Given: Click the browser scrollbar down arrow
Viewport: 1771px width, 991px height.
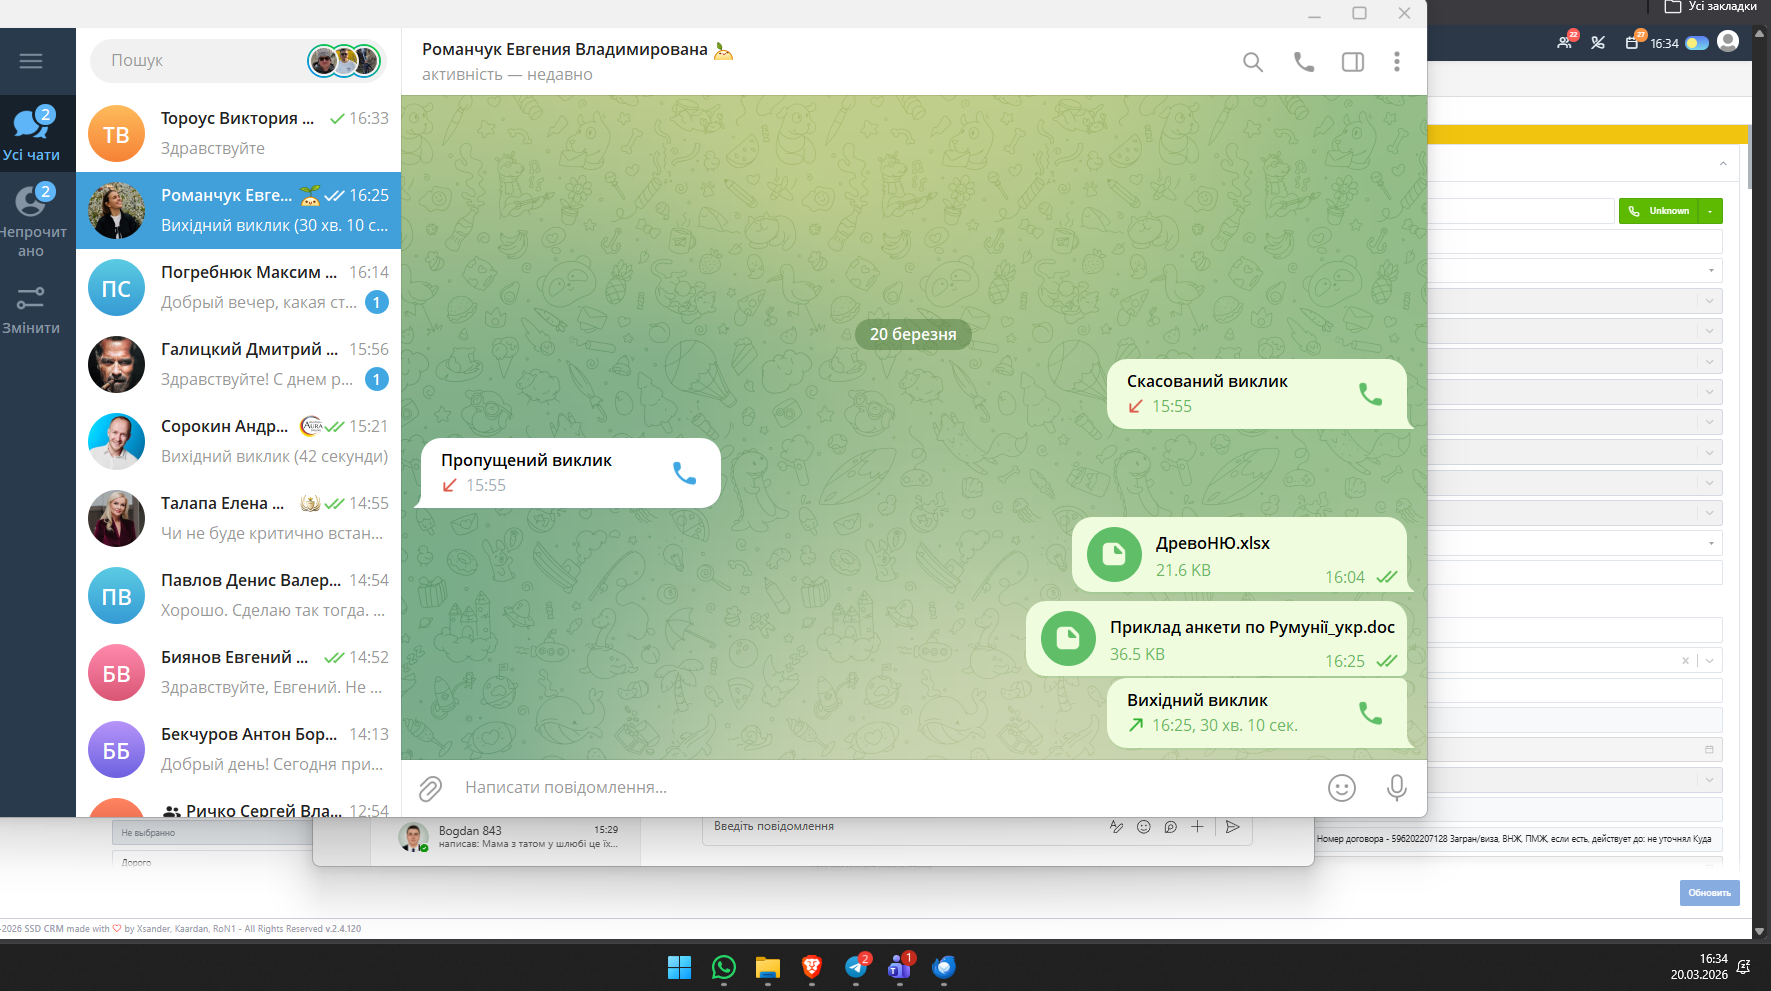Looking at the screenshot, I should coord(1760,931).
